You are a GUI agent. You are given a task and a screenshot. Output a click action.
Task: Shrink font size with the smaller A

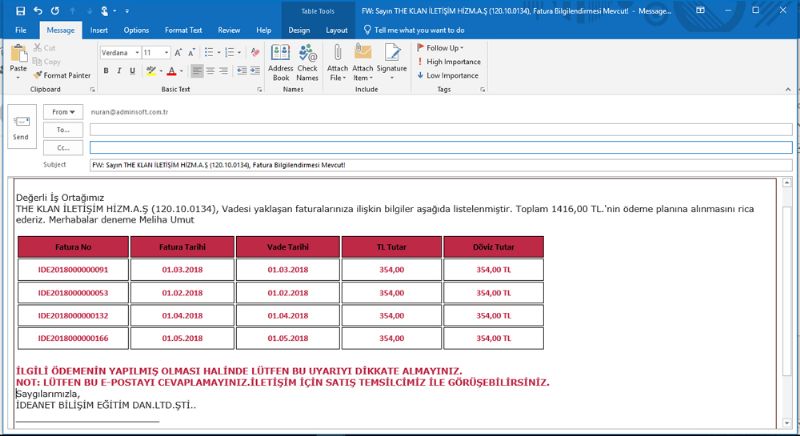pyautogui.click(x=191, y=53)
